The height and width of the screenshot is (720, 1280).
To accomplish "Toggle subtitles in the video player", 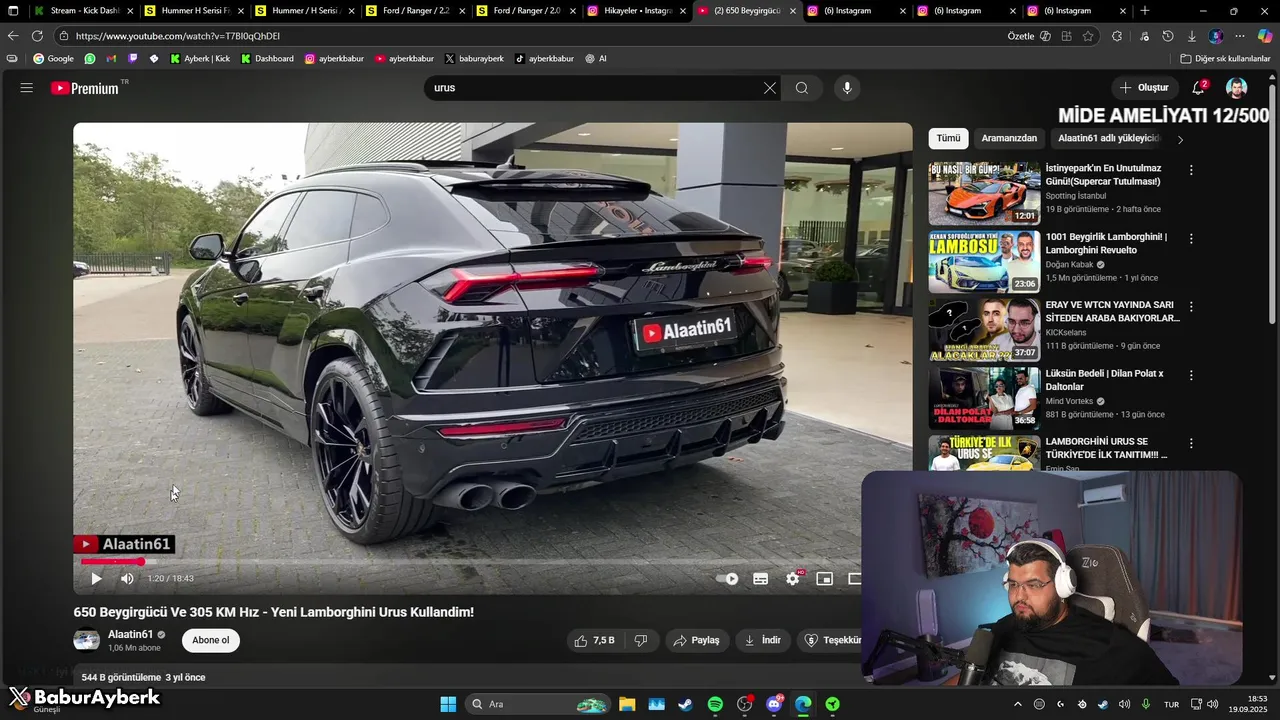I will pos(760,578).
